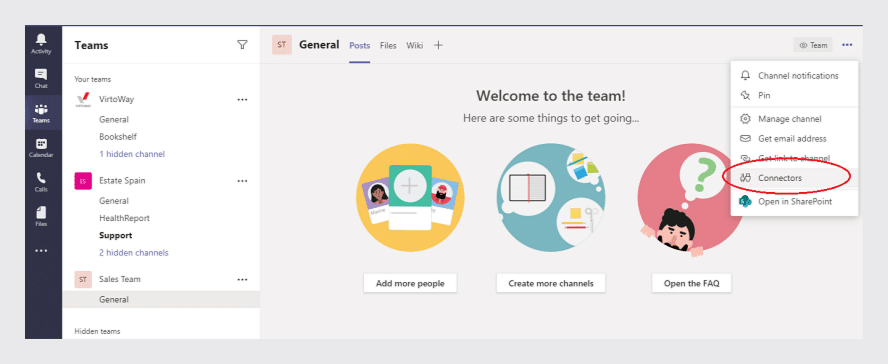
Task: Click the Pin icon in menu
Action: click(745, 95)
